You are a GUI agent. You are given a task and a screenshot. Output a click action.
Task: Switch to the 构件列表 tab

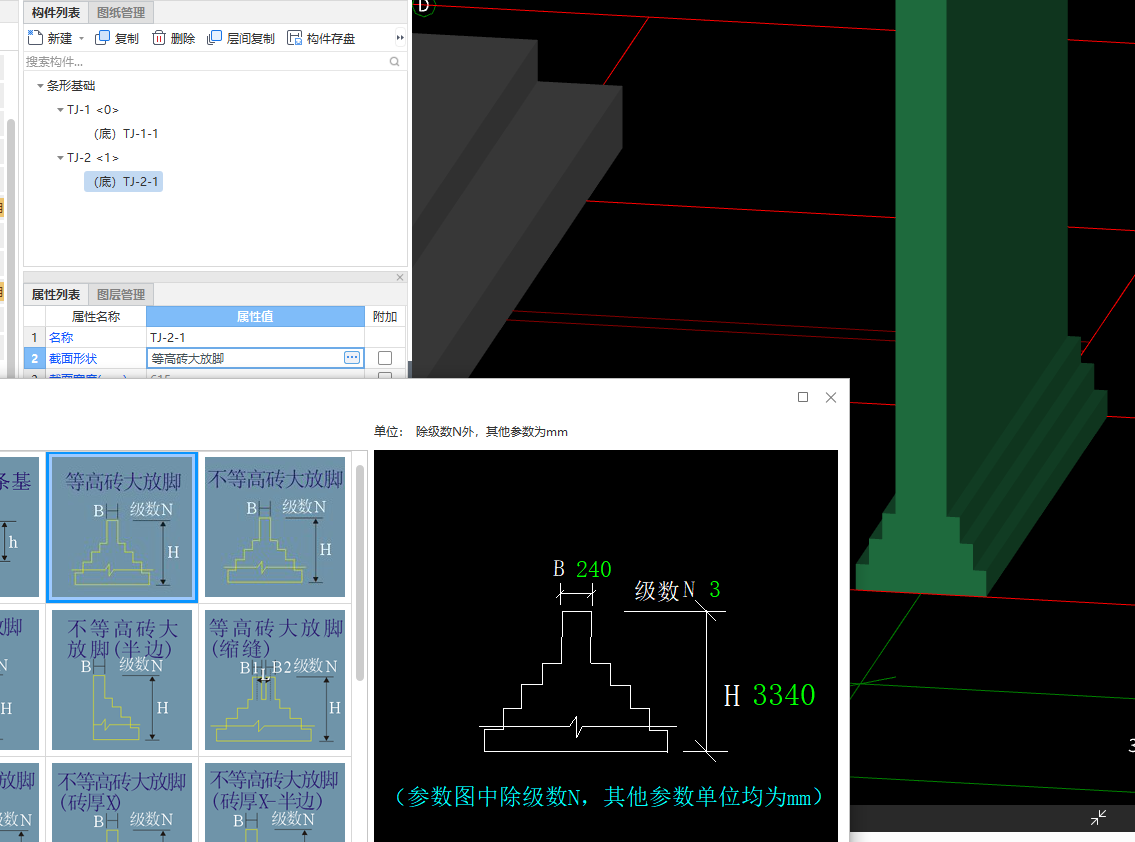point(56,12)
